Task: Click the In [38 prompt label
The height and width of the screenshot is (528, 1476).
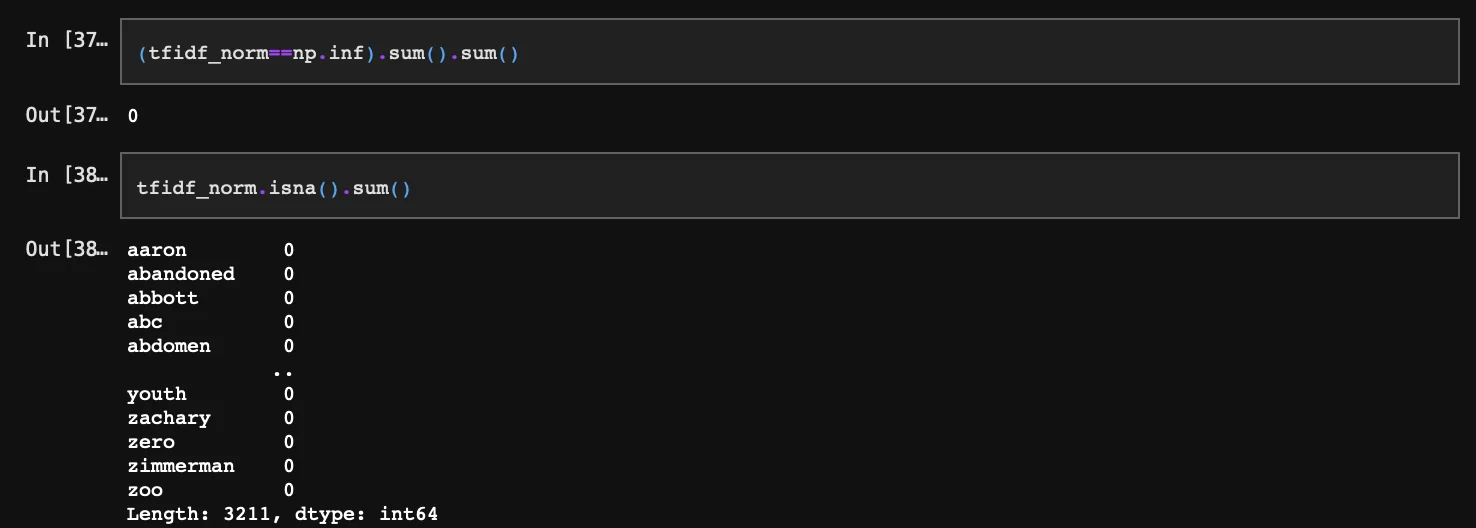Action: click(x=66, y=175)
